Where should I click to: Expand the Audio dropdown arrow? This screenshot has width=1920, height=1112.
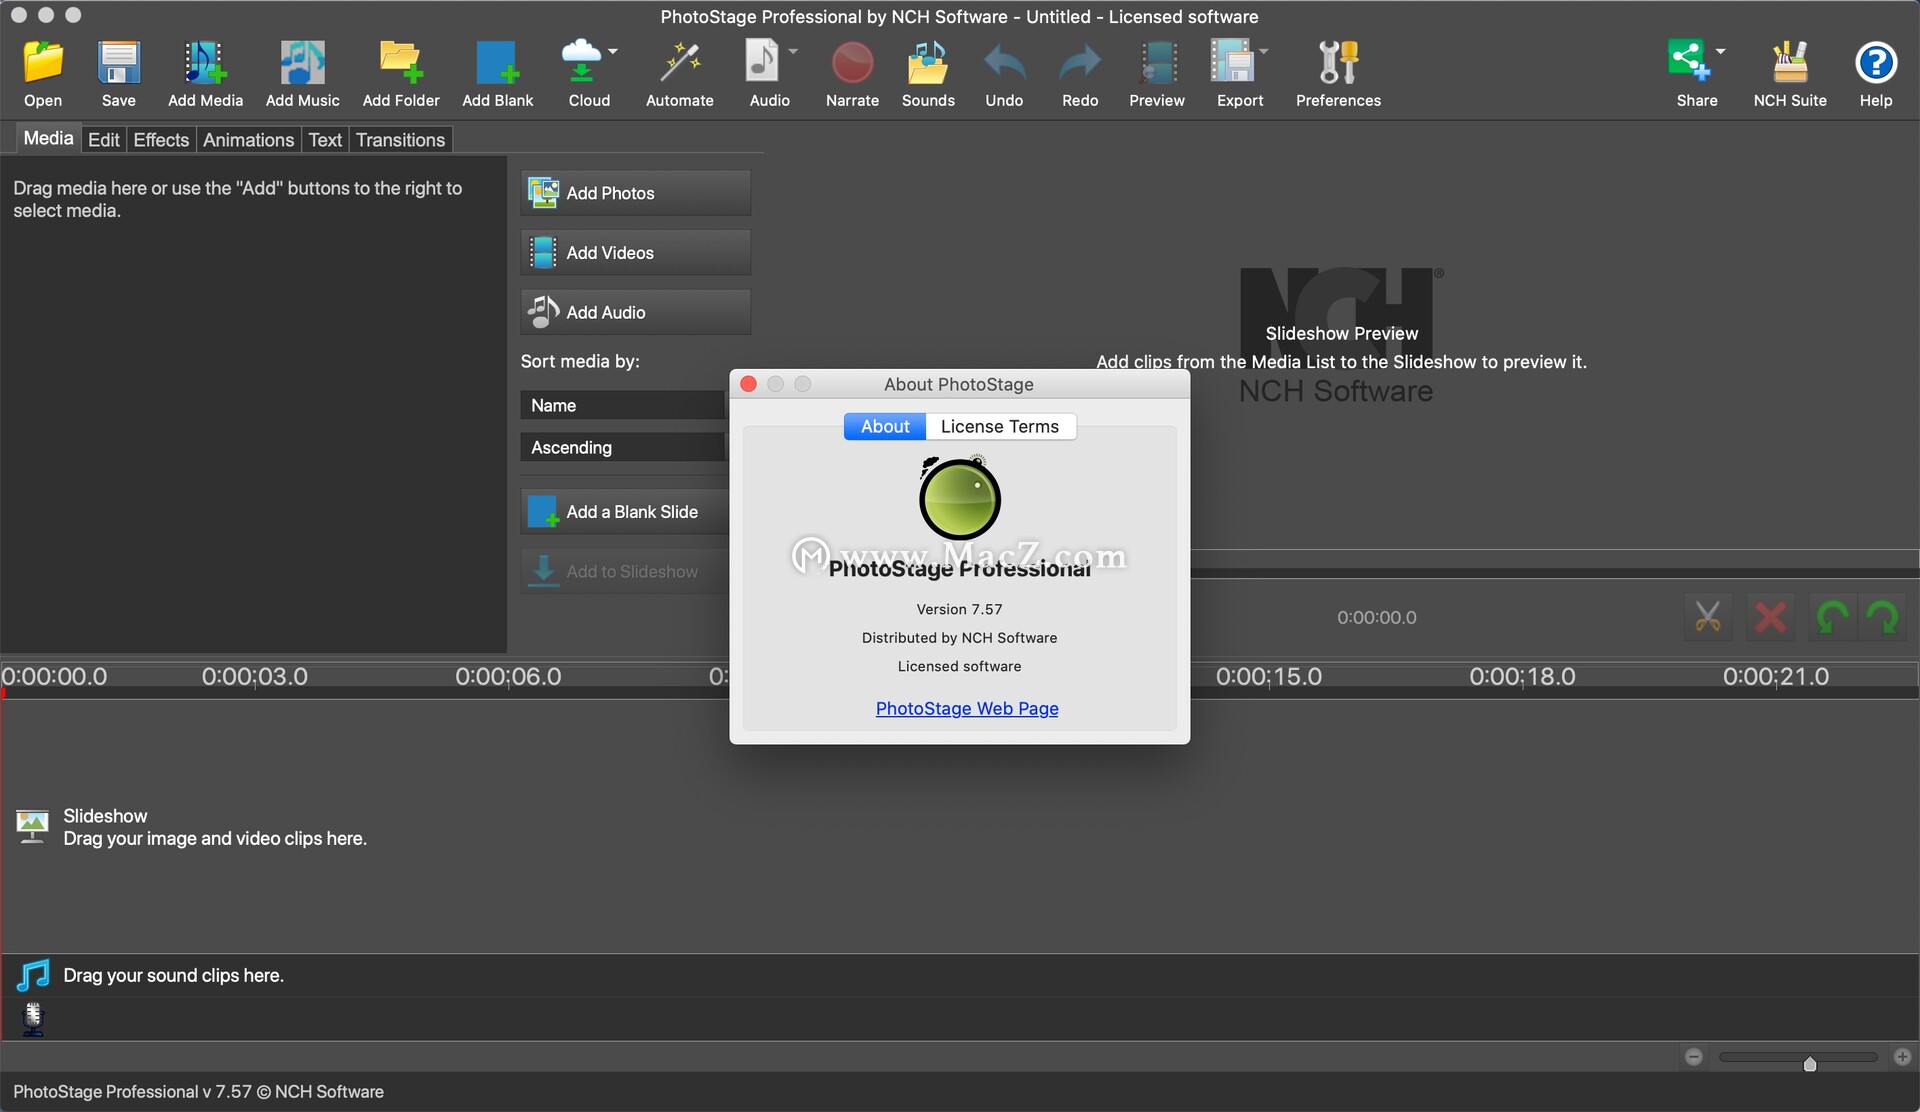pos(793,51)
